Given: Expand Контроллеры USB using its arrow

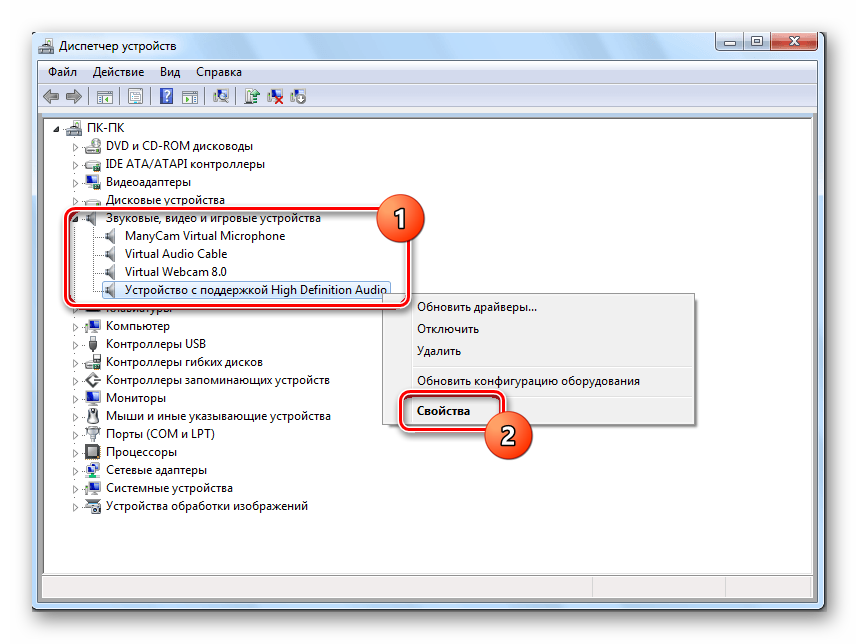Looking at the screenshot, I should pos(76,345).
